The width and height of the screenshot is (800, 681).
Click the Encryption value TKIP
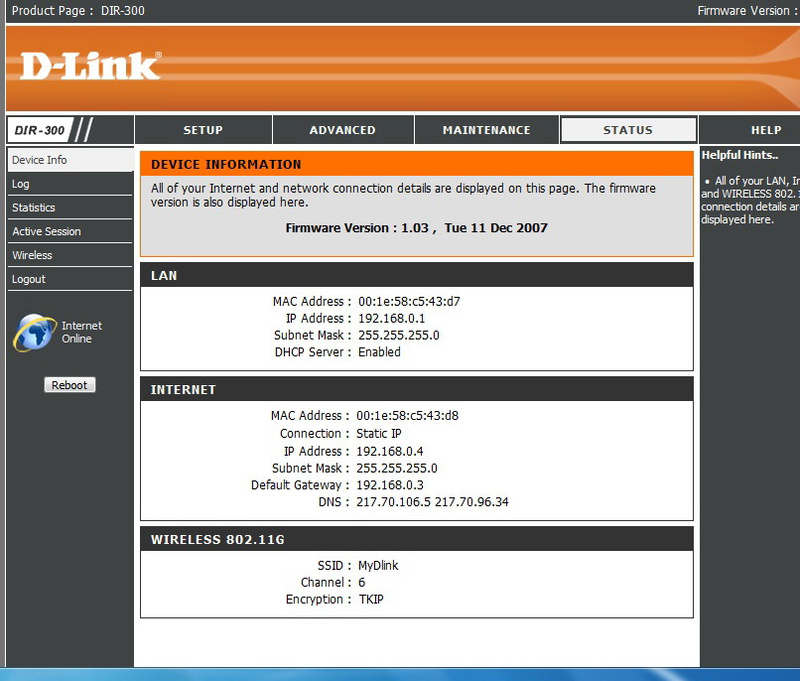(371, 599)
